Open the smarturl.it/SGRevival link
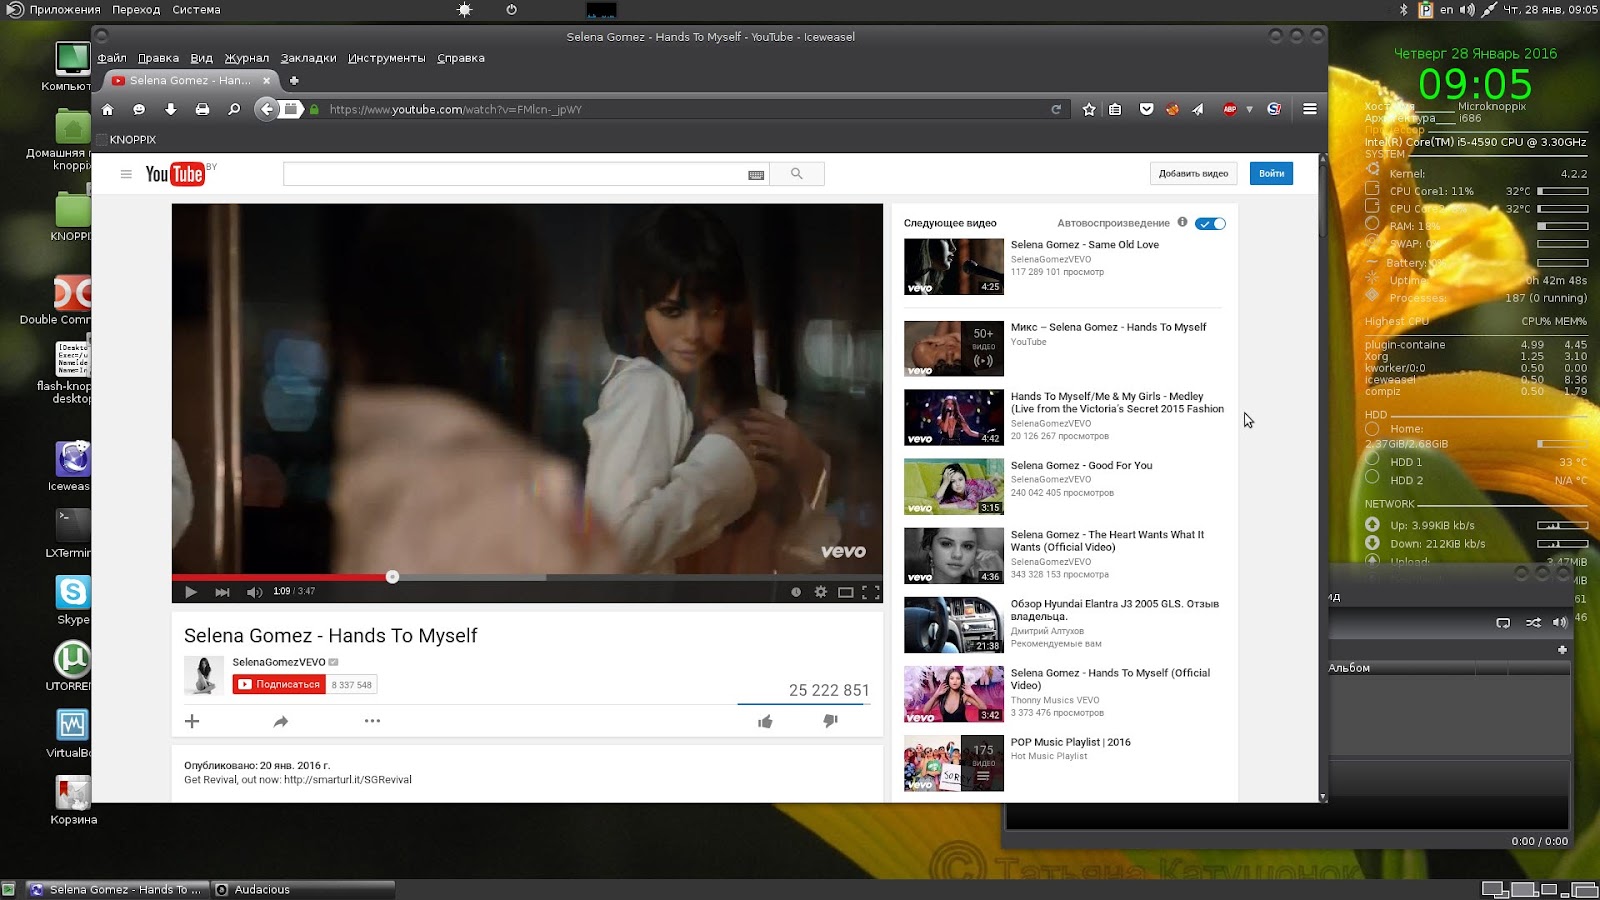The width and height of the screenshot is (1600, 900). 348,780
